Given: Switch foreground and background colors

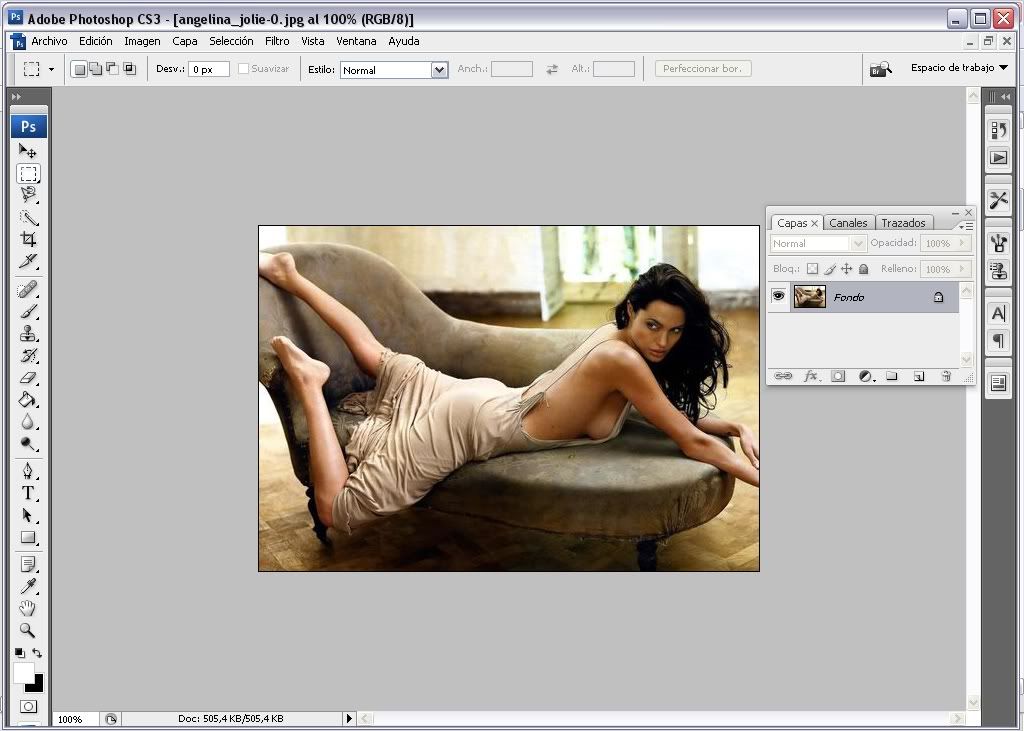Looking at the screenshot, I should click(37, 653).
